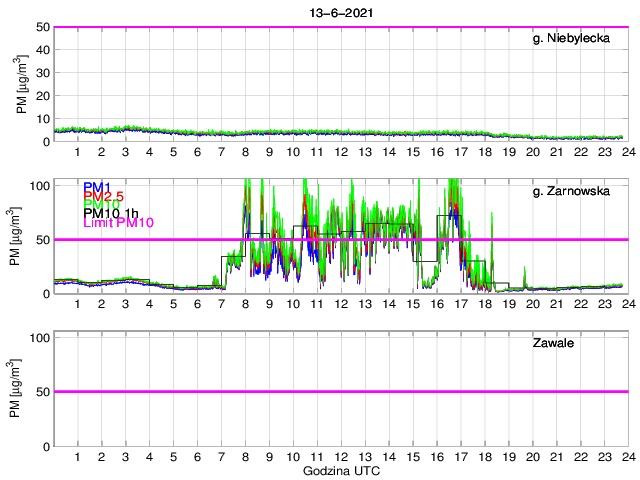Click the 40 tick on Niebylecka y-axis
This screenshot has width=640, height=480.
pyautogui.click(x=43, y=50)
